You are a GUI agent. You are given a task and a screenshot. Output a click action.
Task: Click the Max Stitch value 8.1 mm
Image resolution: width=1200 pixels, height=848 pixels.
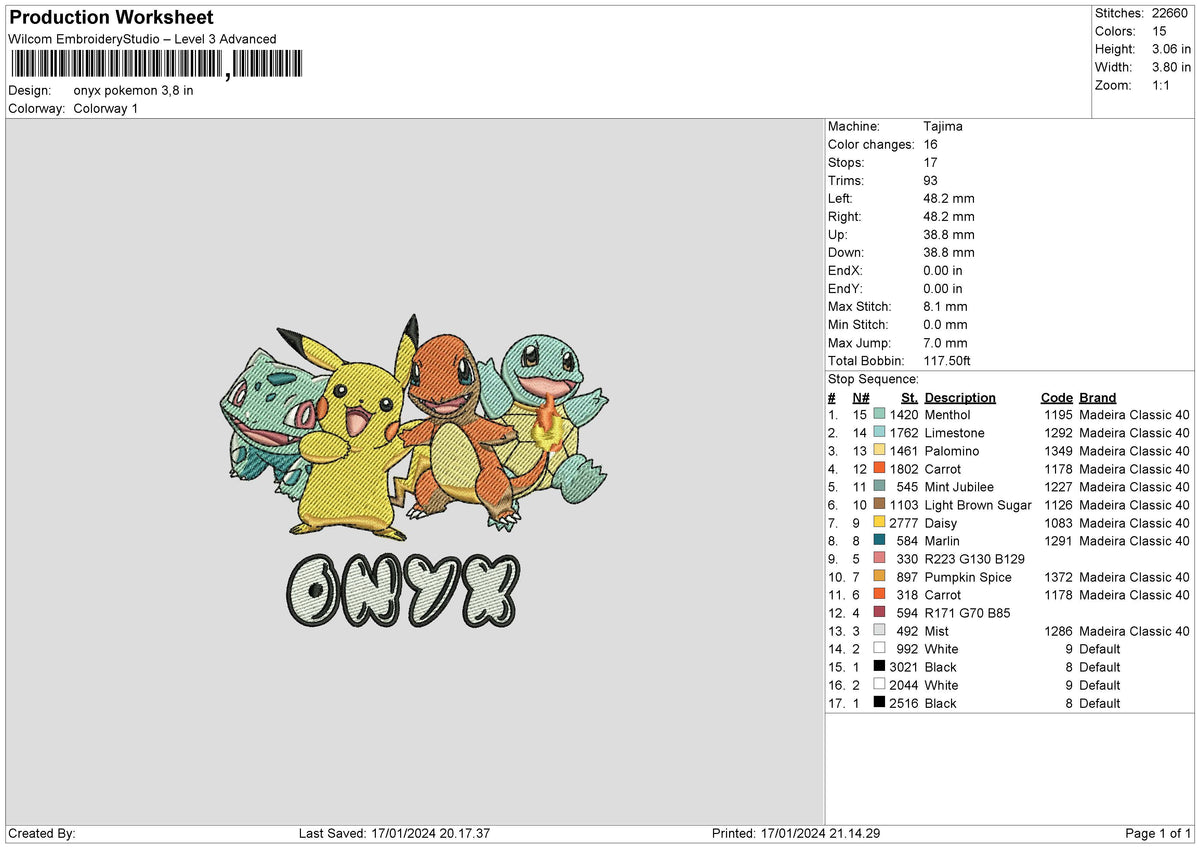coord(946,307)
